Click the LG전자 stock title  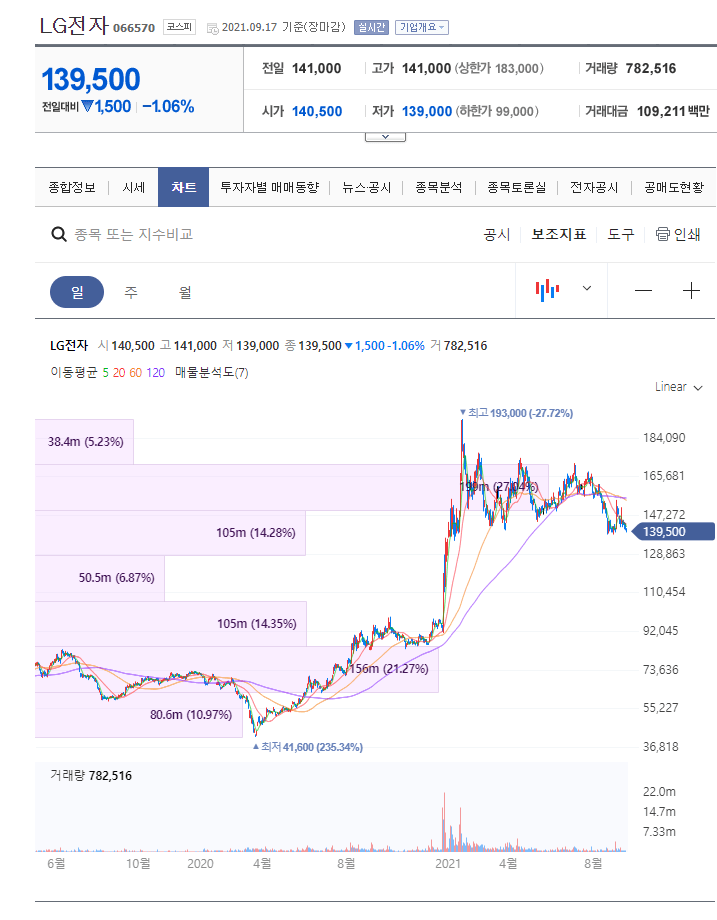[x=74, y=25]
